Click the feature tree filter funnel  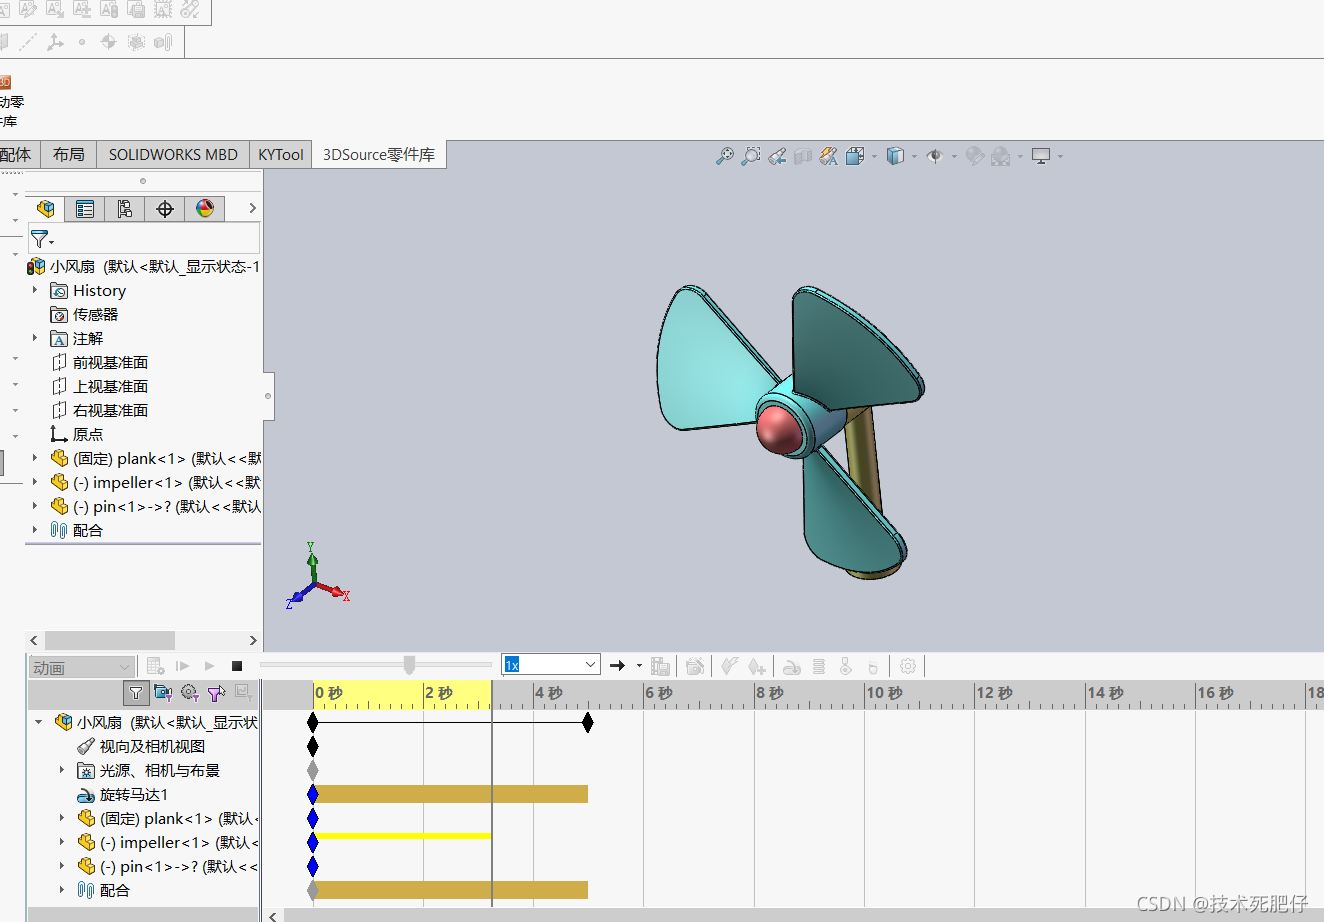[x=39, y=238]
